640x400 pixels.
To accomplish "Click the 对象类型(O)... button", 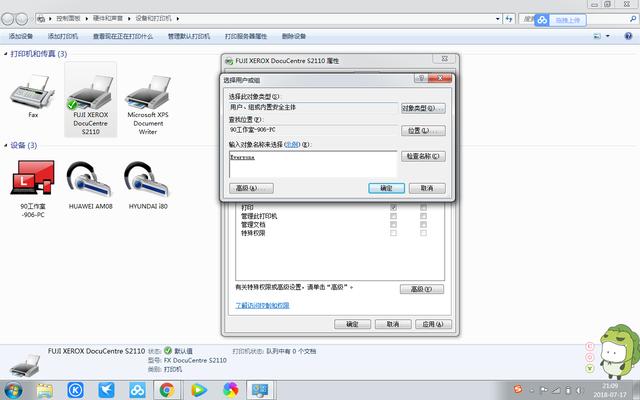I will (423, 108).
